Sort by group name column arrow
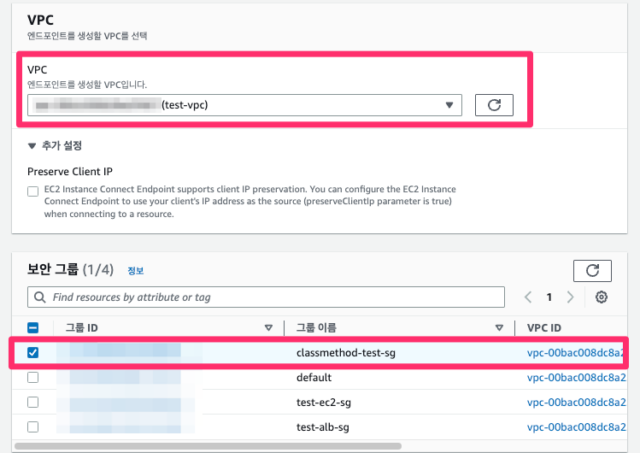Viewport: 640px width, 453px height. click(x=498, y=328)
